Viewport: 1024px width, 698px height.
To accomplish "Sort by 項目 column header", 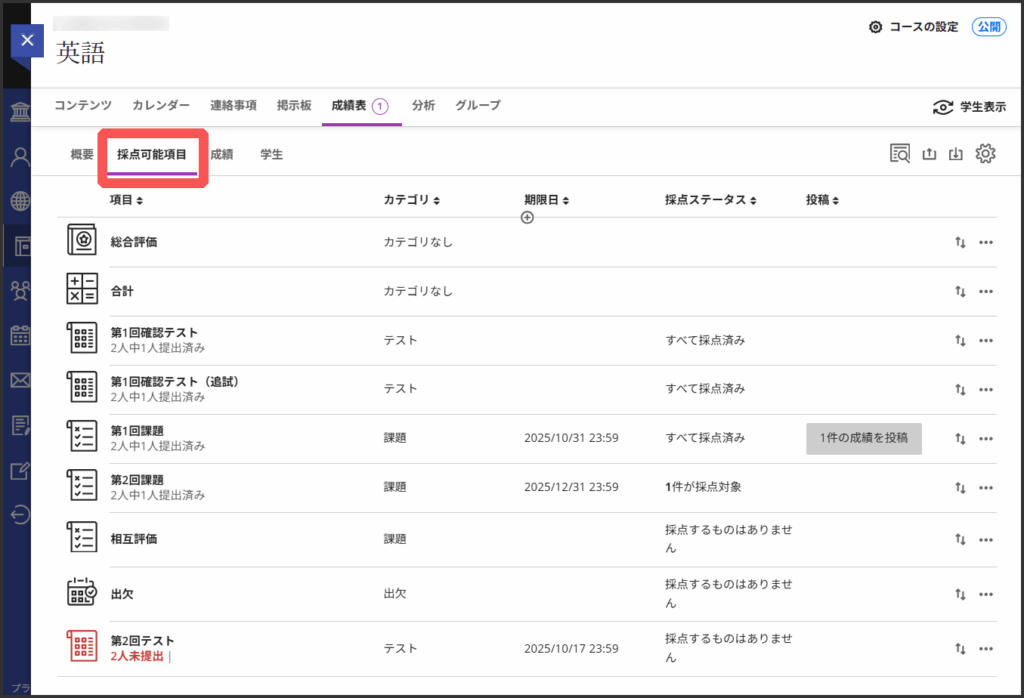I will tap(126, 200).
